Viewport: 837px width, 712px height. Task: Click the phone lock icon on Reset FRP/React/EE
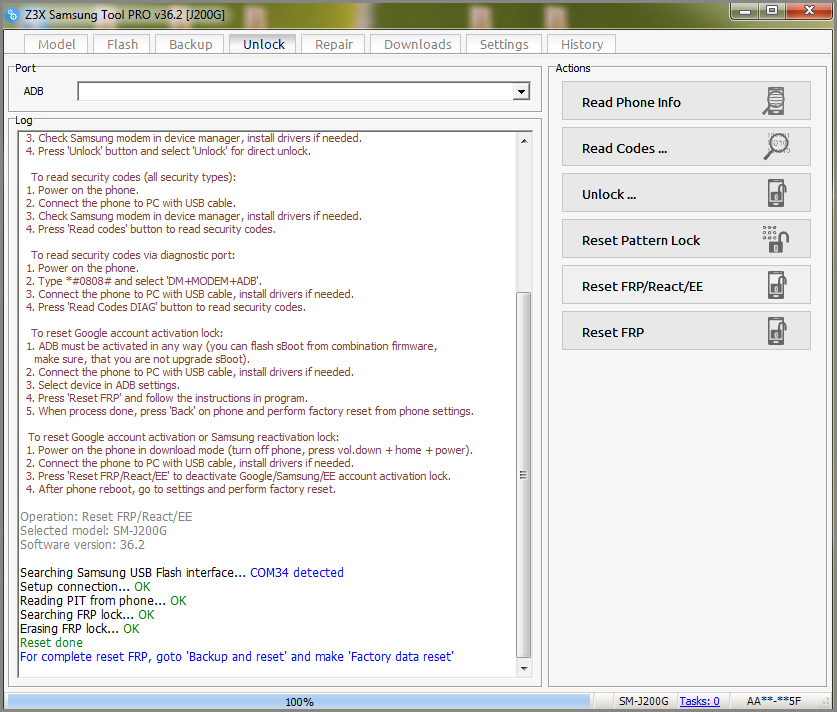[x=776, y=286]
